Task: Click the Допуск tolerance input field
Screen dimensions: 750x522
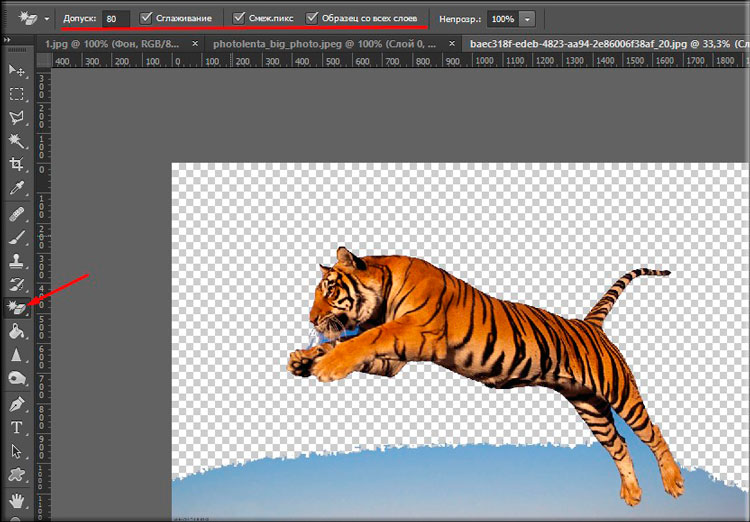Action: (116, 19)
